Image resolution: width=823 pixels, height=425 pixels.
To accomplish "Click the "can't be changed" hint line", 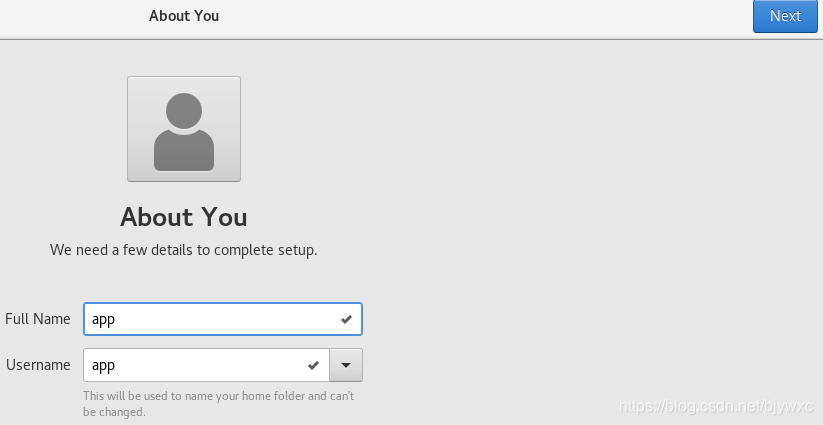I will pyautogui.click(x=114, y=412).
